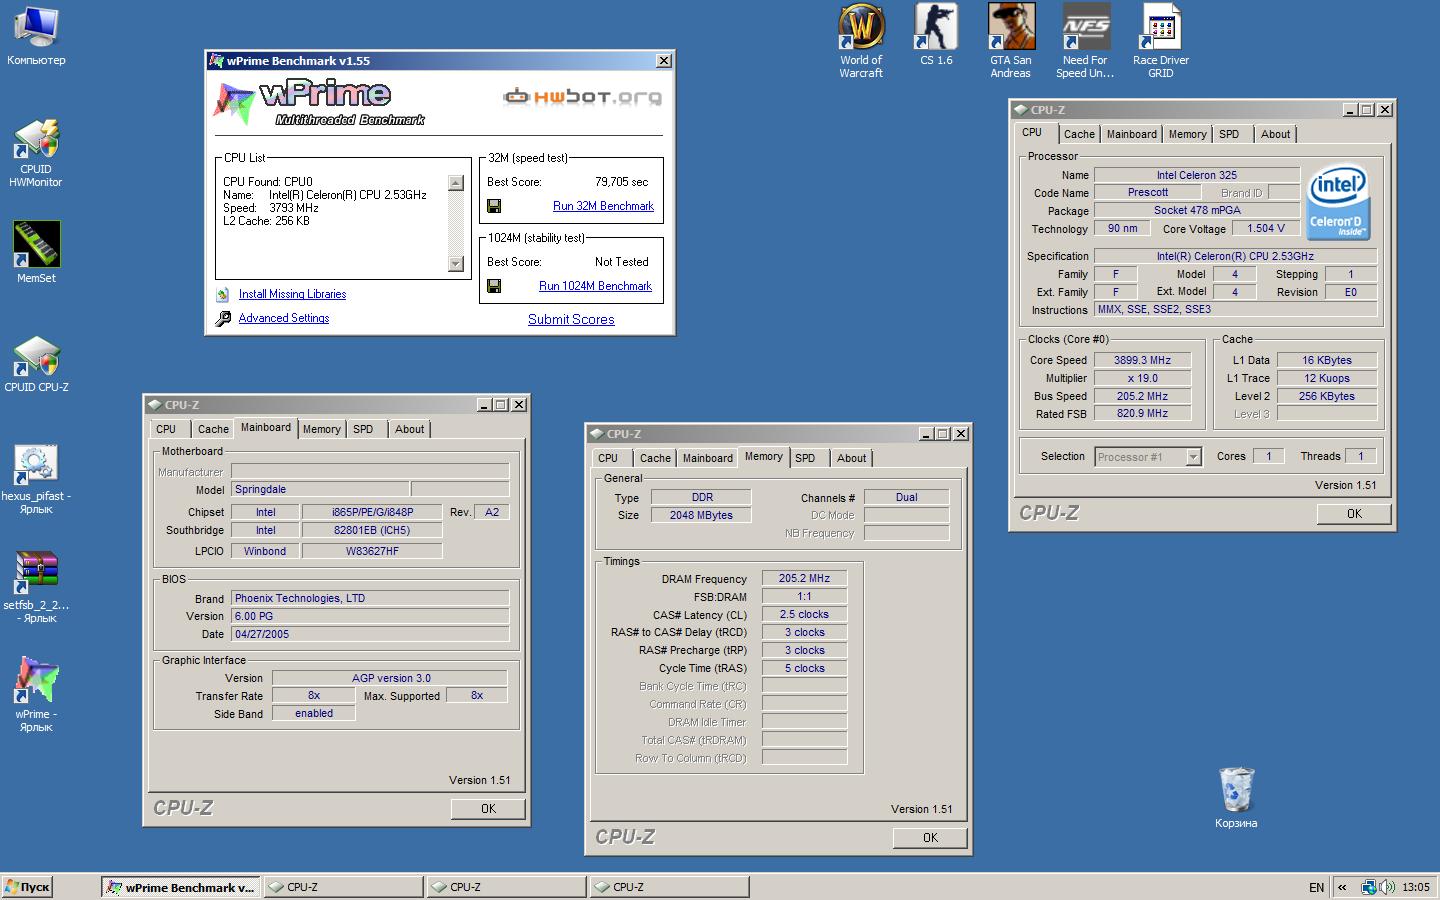Click Install Missing Libraries icon
The width and height of the screenshot is (1440, 900).
(x=223, y=294)
